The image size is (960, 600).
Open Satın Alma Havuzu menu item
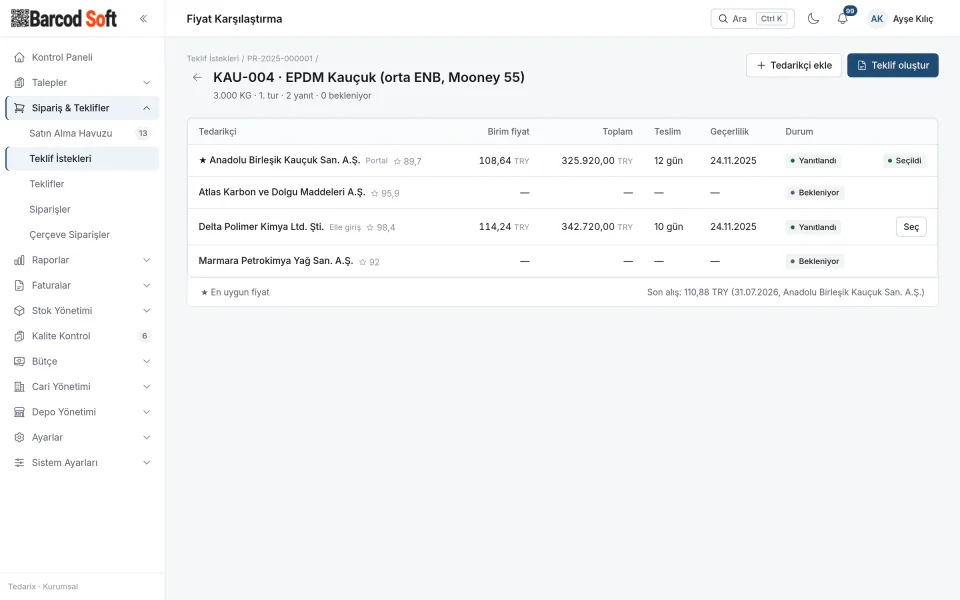click(82, 133)
